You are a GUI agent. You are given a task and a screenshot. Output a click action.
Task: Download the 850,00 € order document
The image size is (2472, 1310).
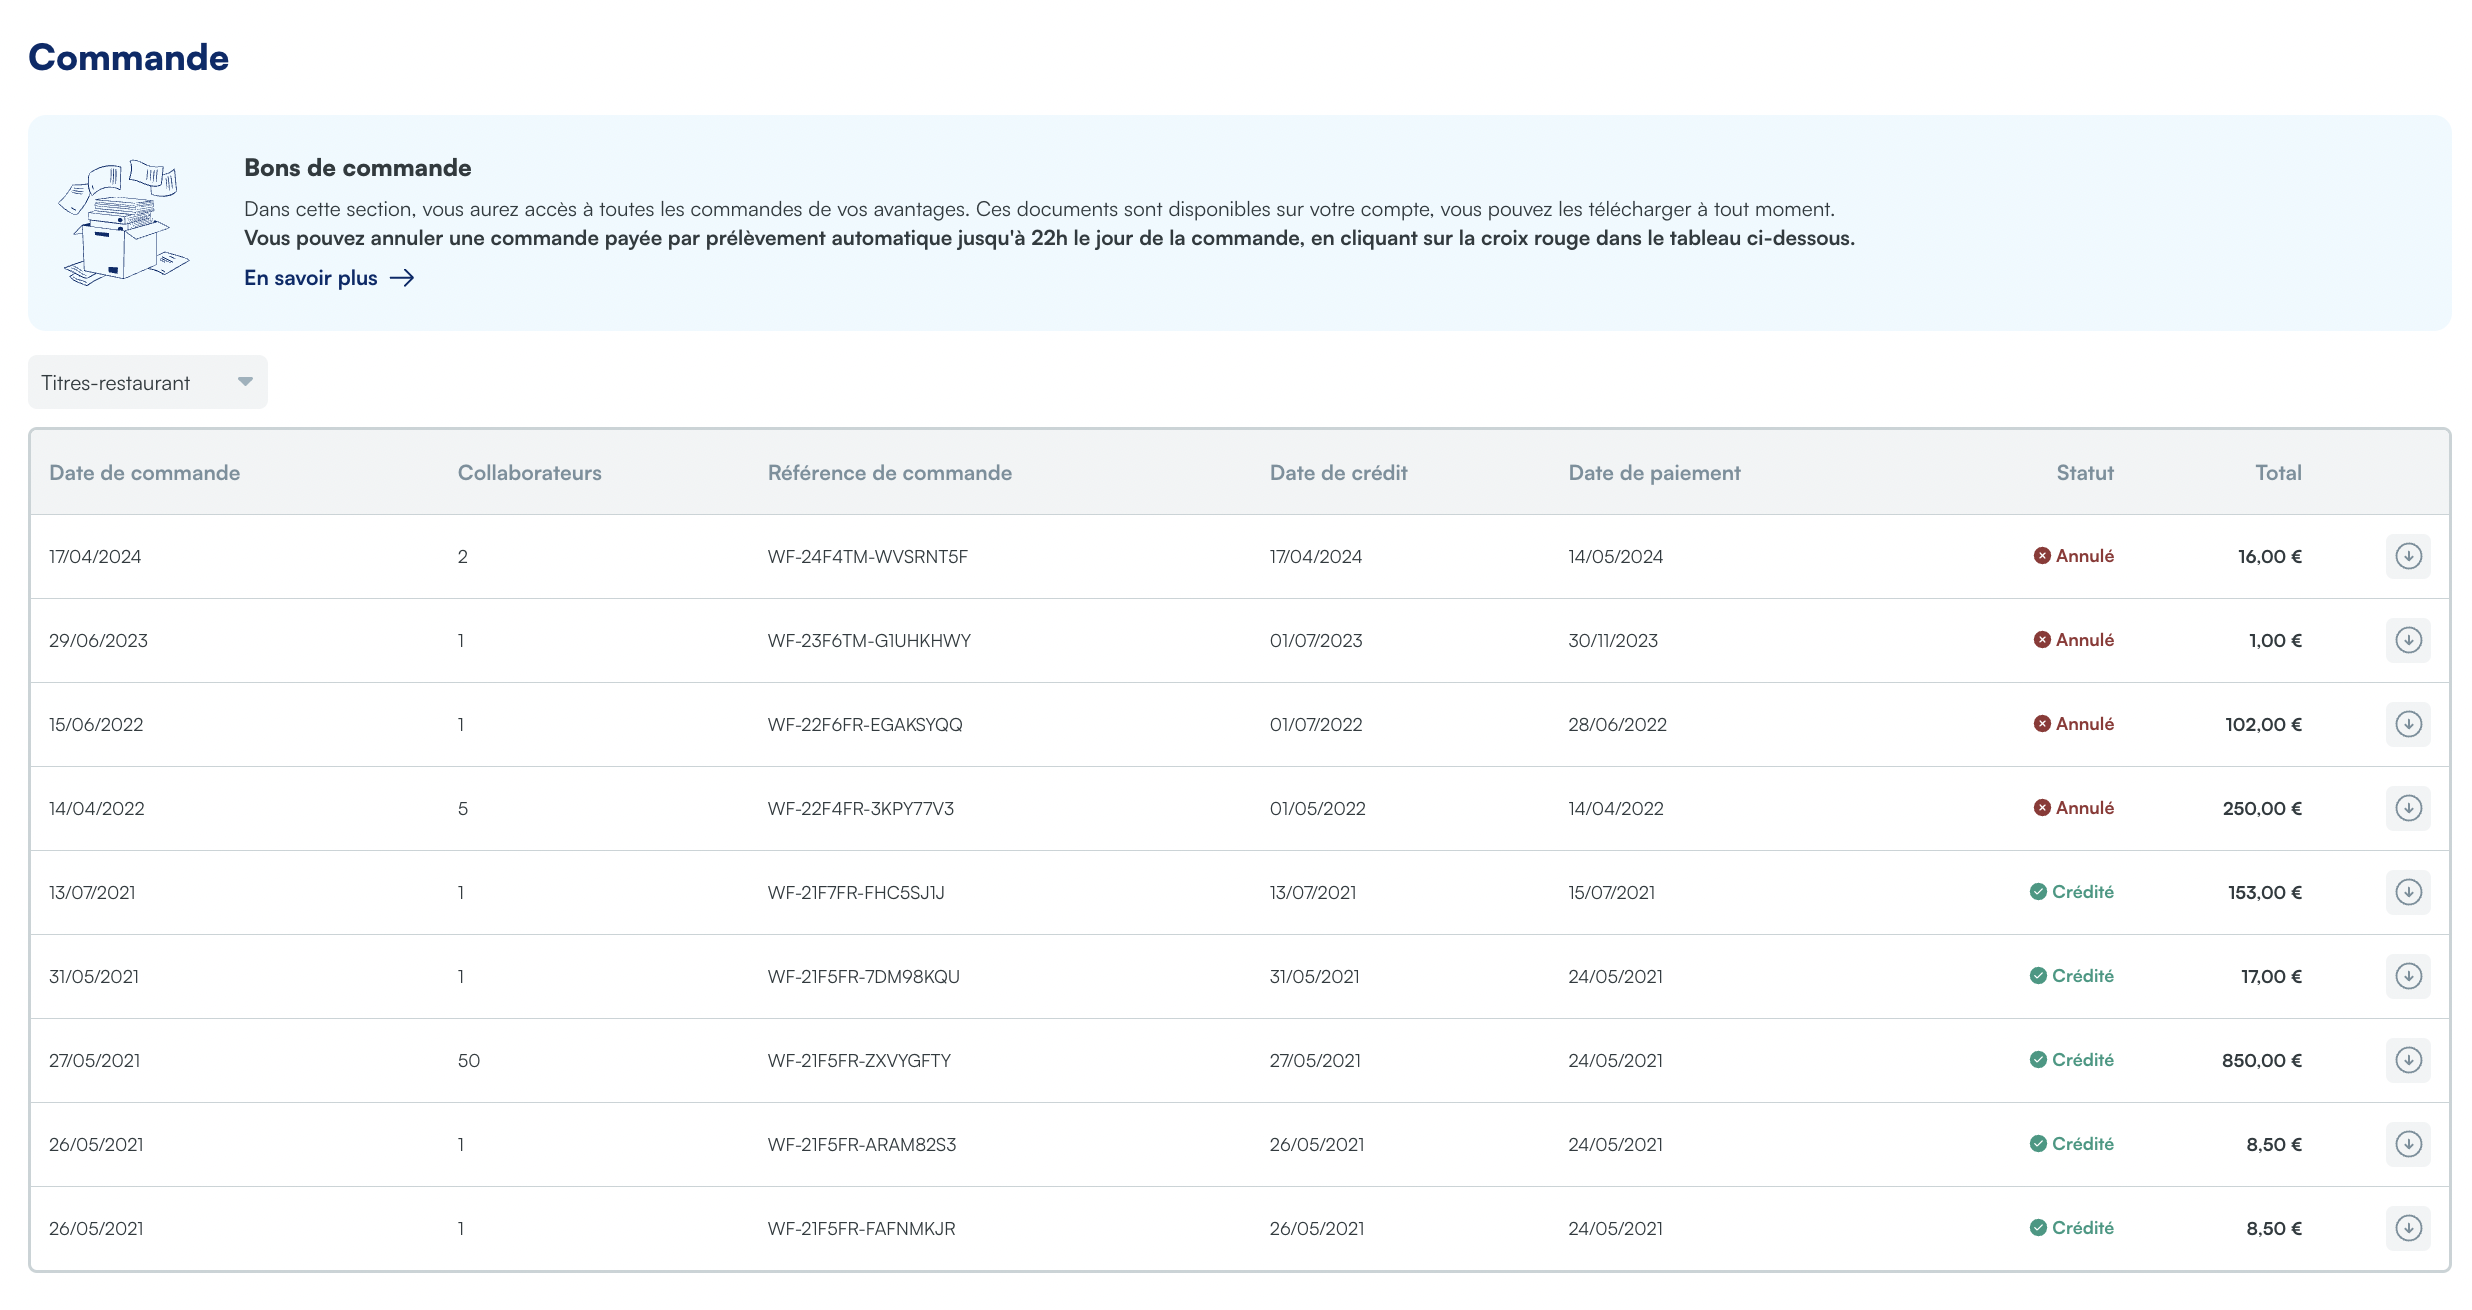pos(2408,1060)
